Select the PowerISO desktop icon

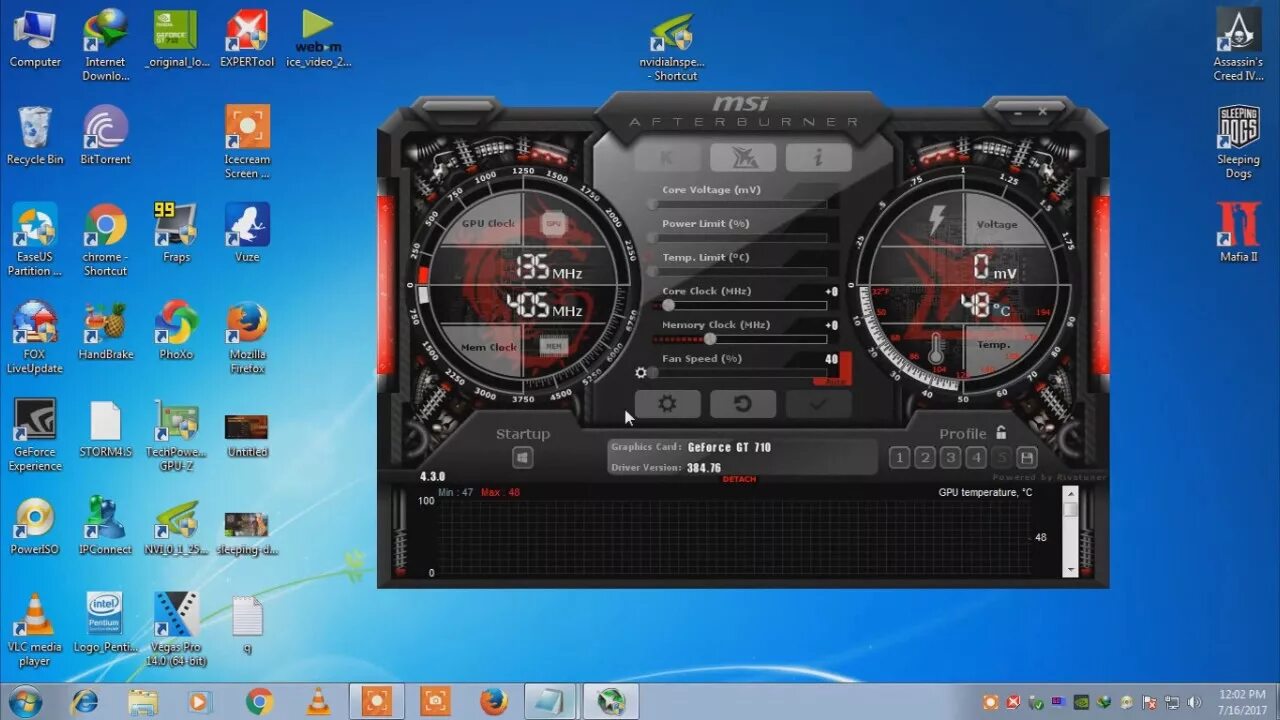click(x=35, y=526)
